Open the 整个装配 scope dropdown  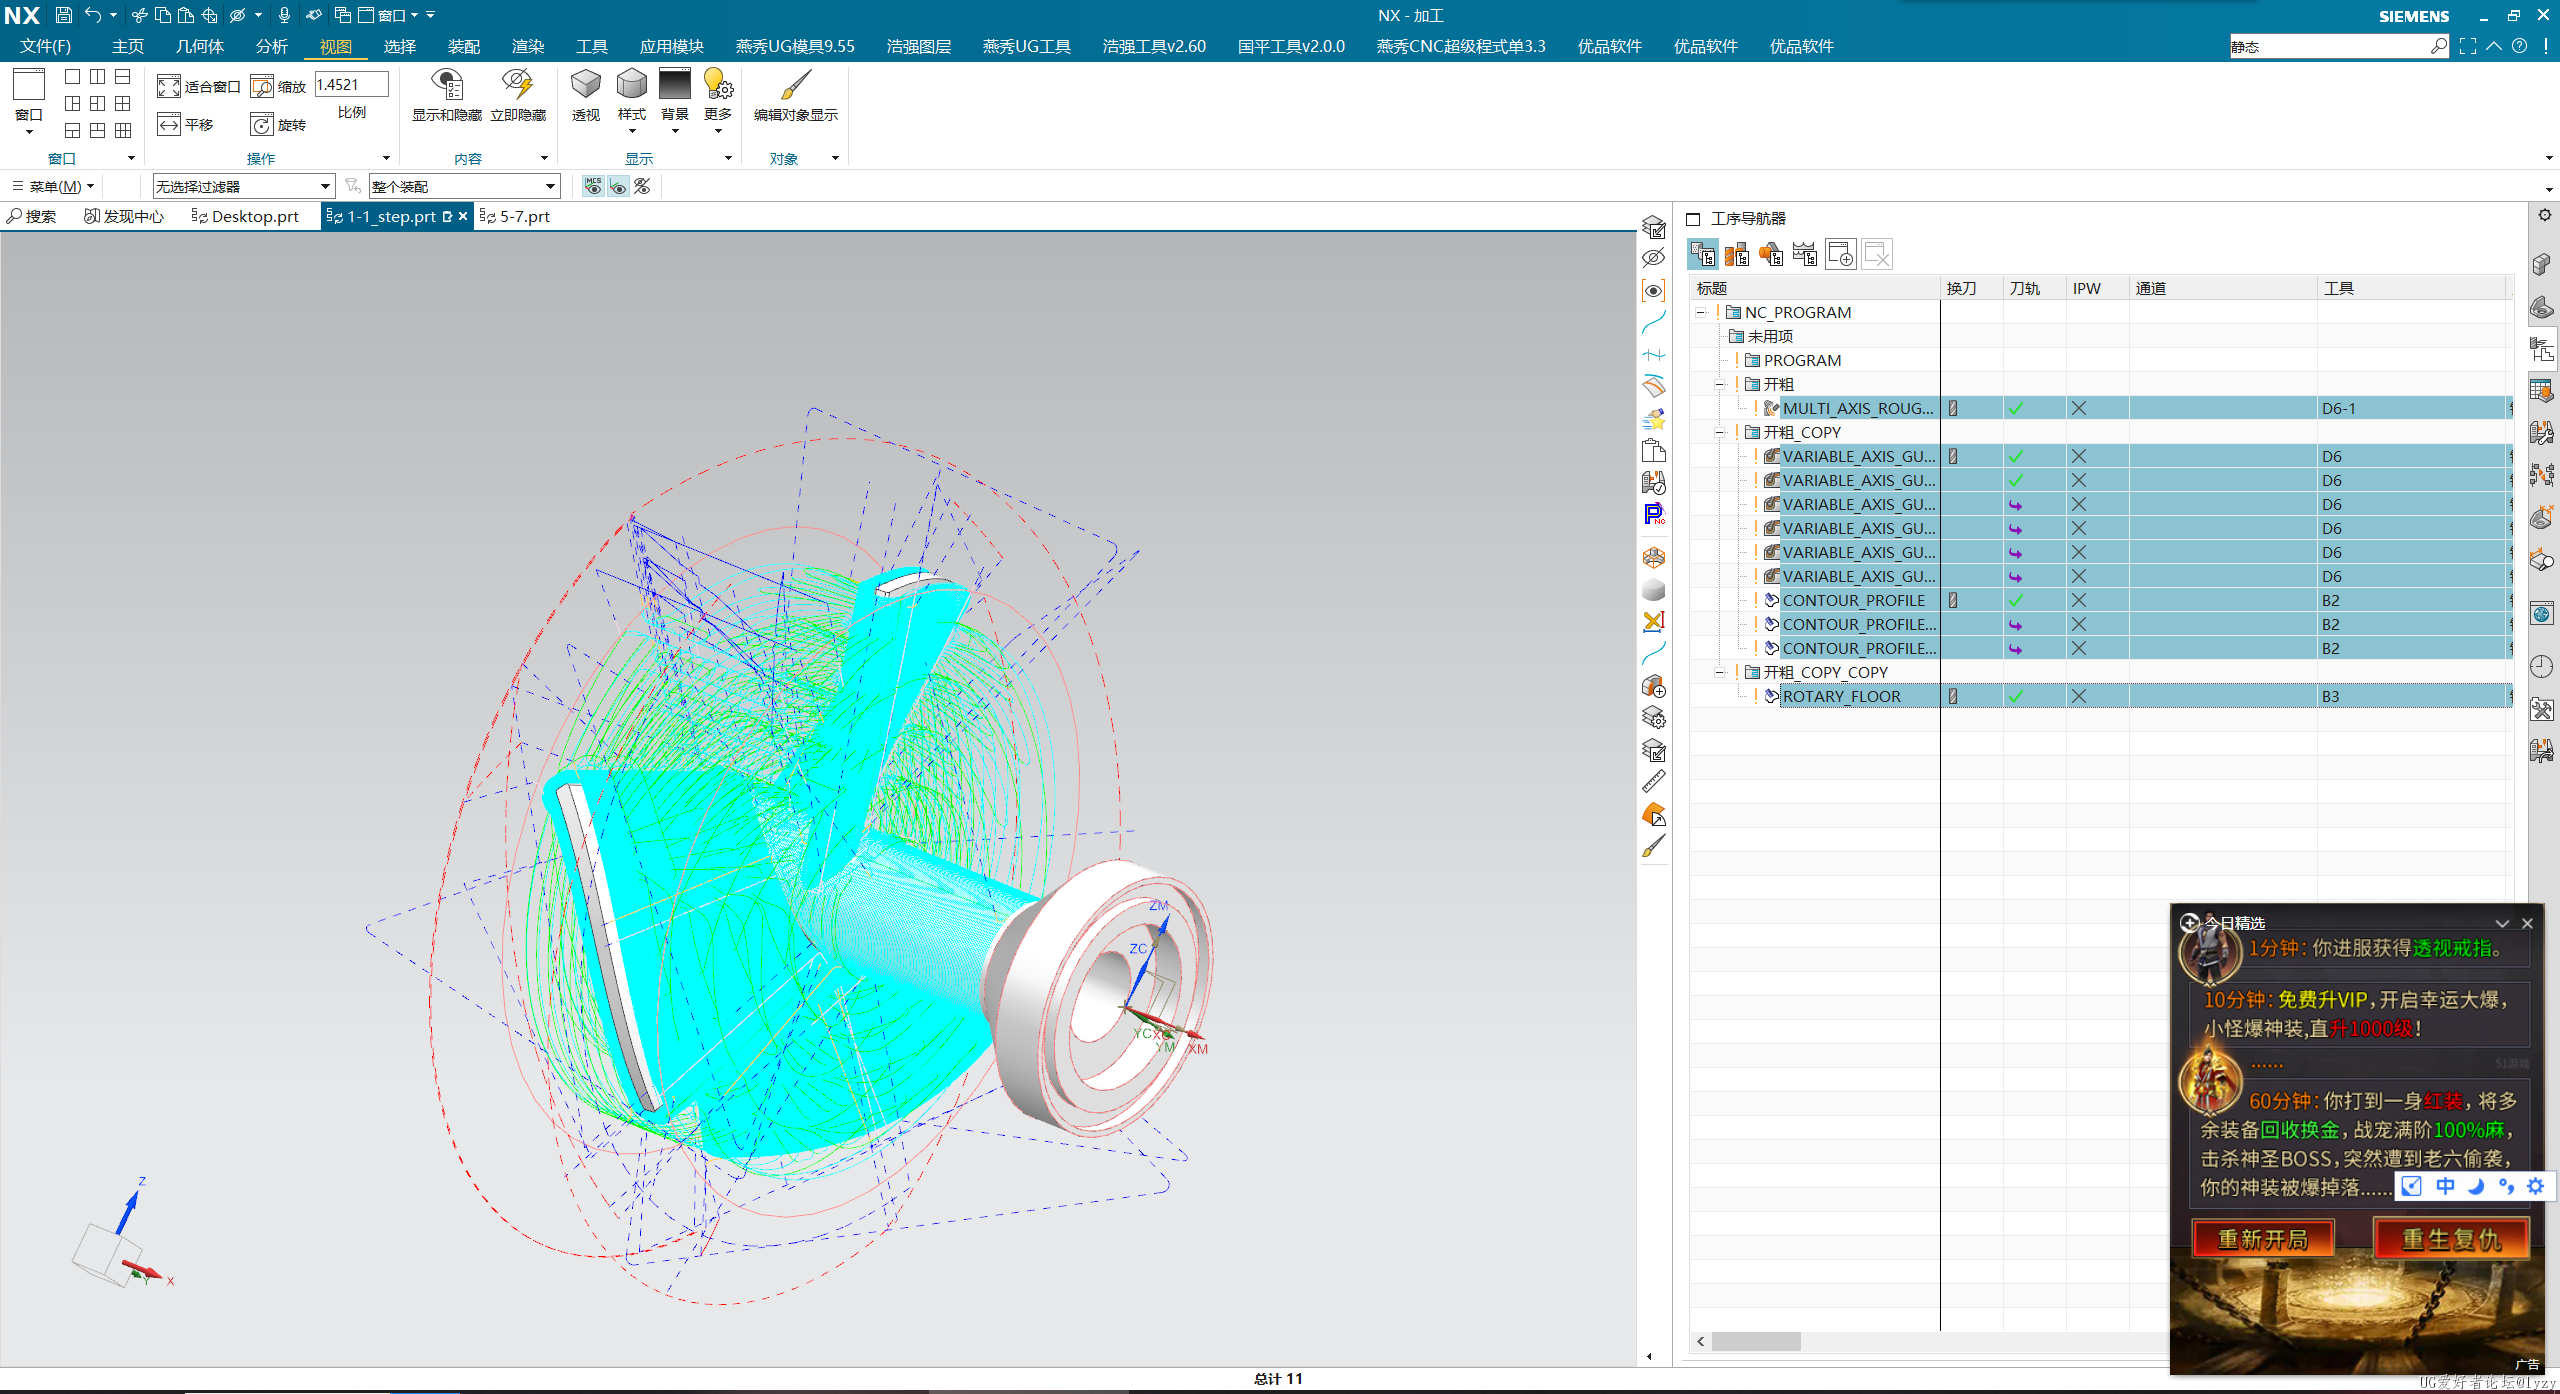464,187
